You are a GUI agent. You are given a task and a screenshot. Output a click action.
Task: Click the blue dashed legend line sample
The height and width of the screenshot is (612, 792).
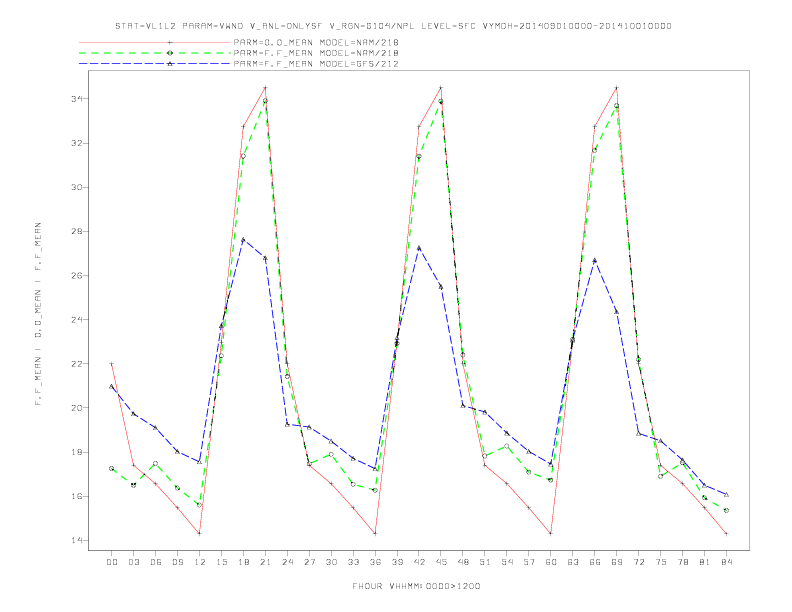(x=155, y=64)
